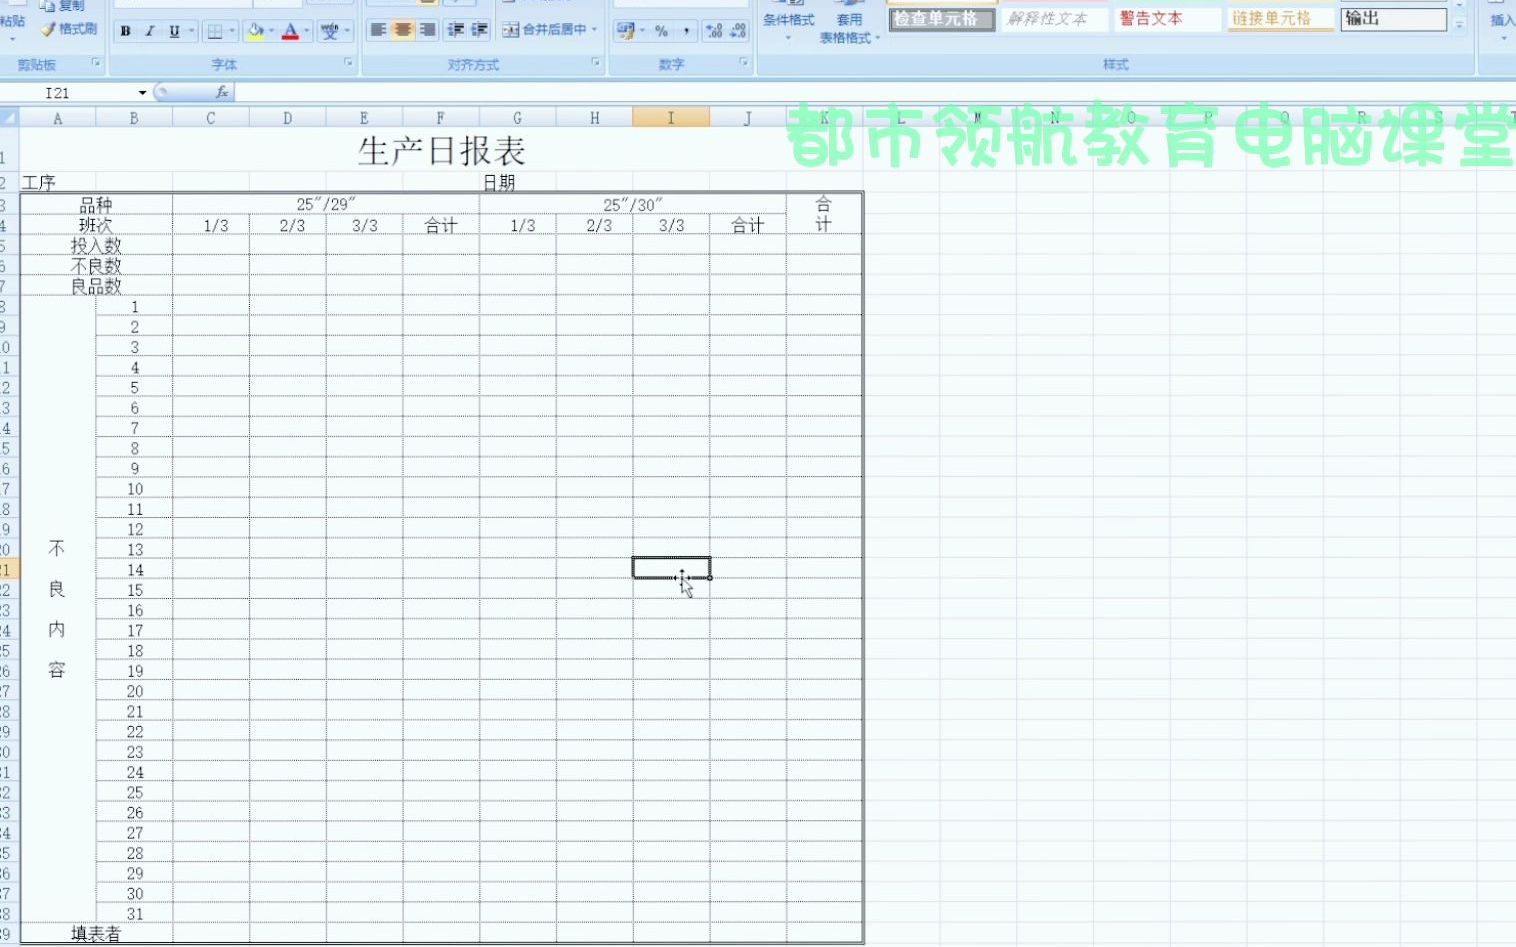Select column I header
The image size is (1516, 947).
tap(671, 118)
